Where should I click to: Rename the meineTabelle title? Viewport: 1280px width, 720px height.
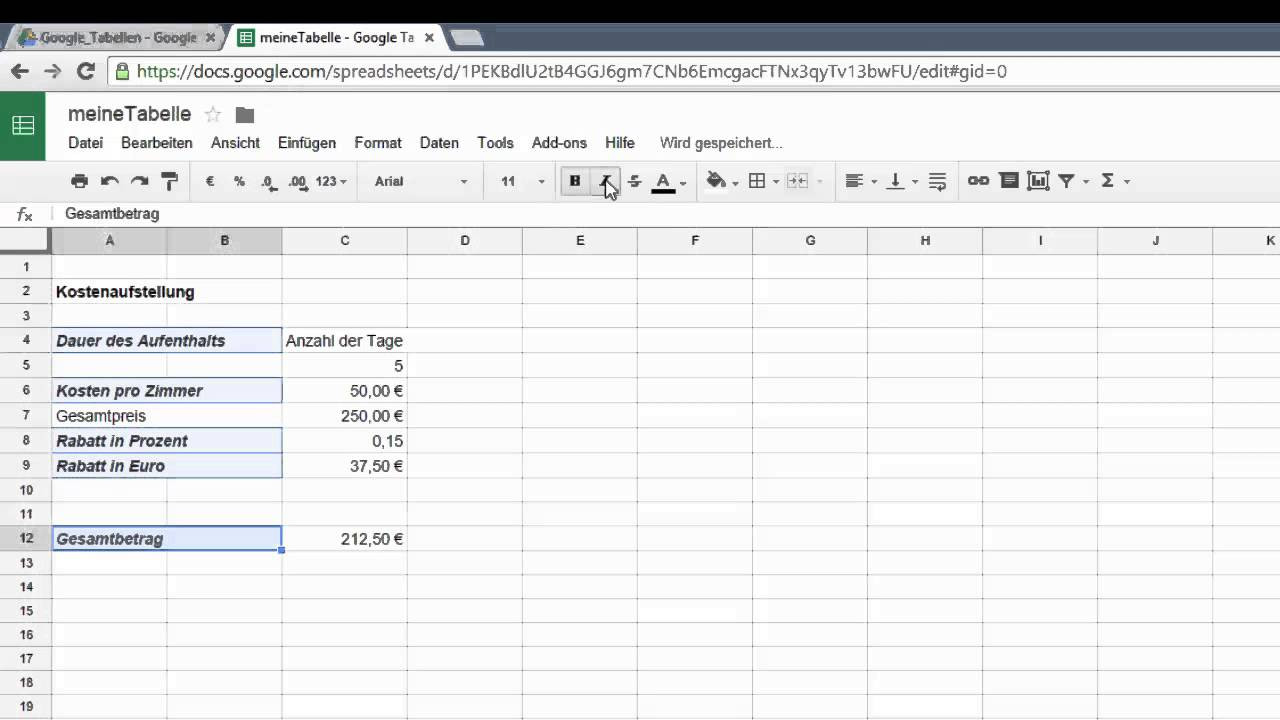[x=129, y=114]
